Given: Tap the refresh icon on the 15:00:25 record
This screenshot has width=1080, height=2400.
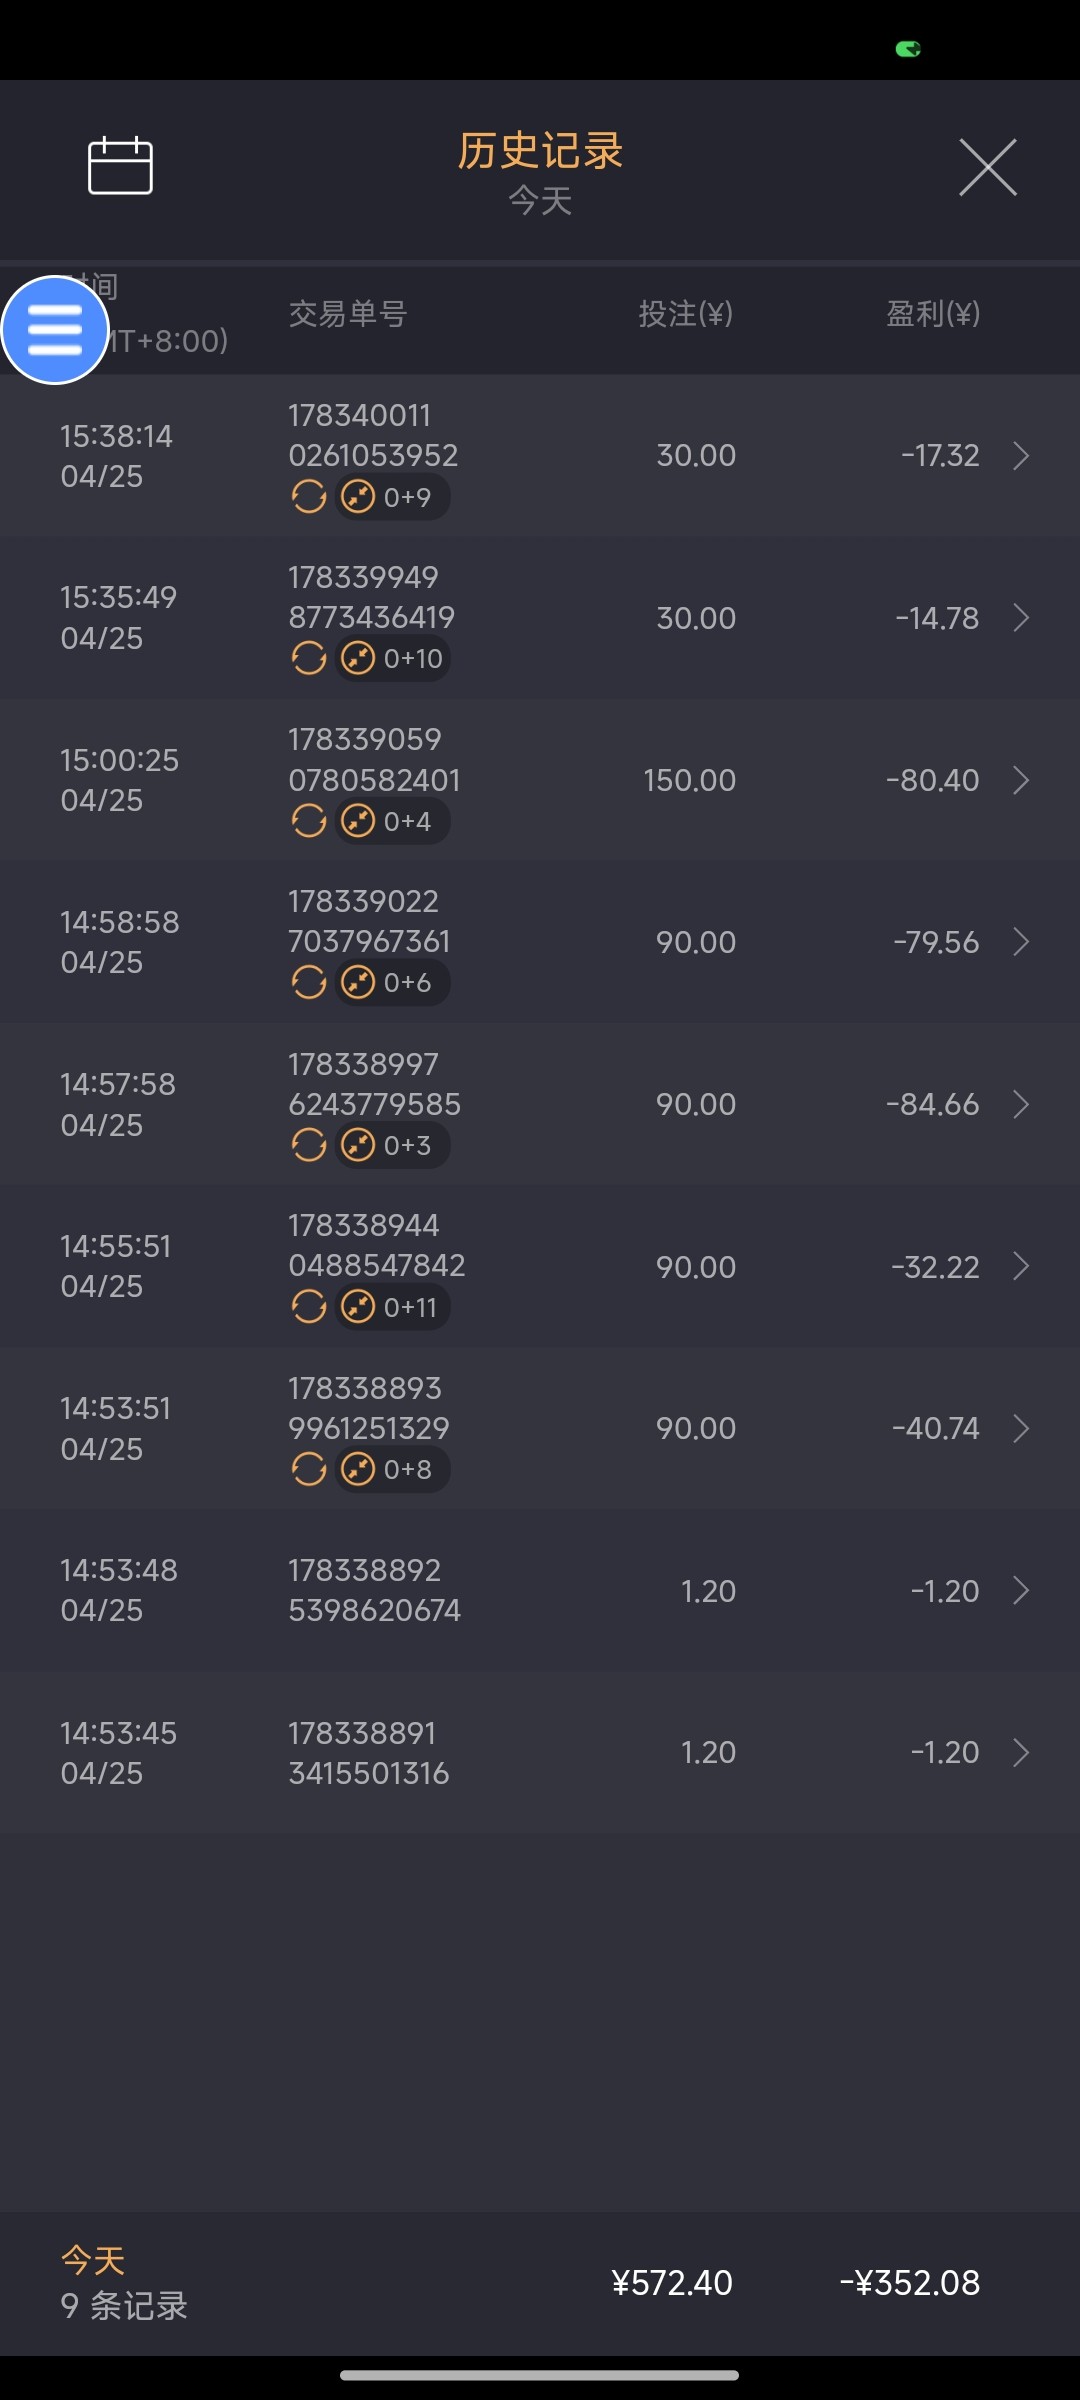Looking at the screenshot, I should [x=309, y=821].
